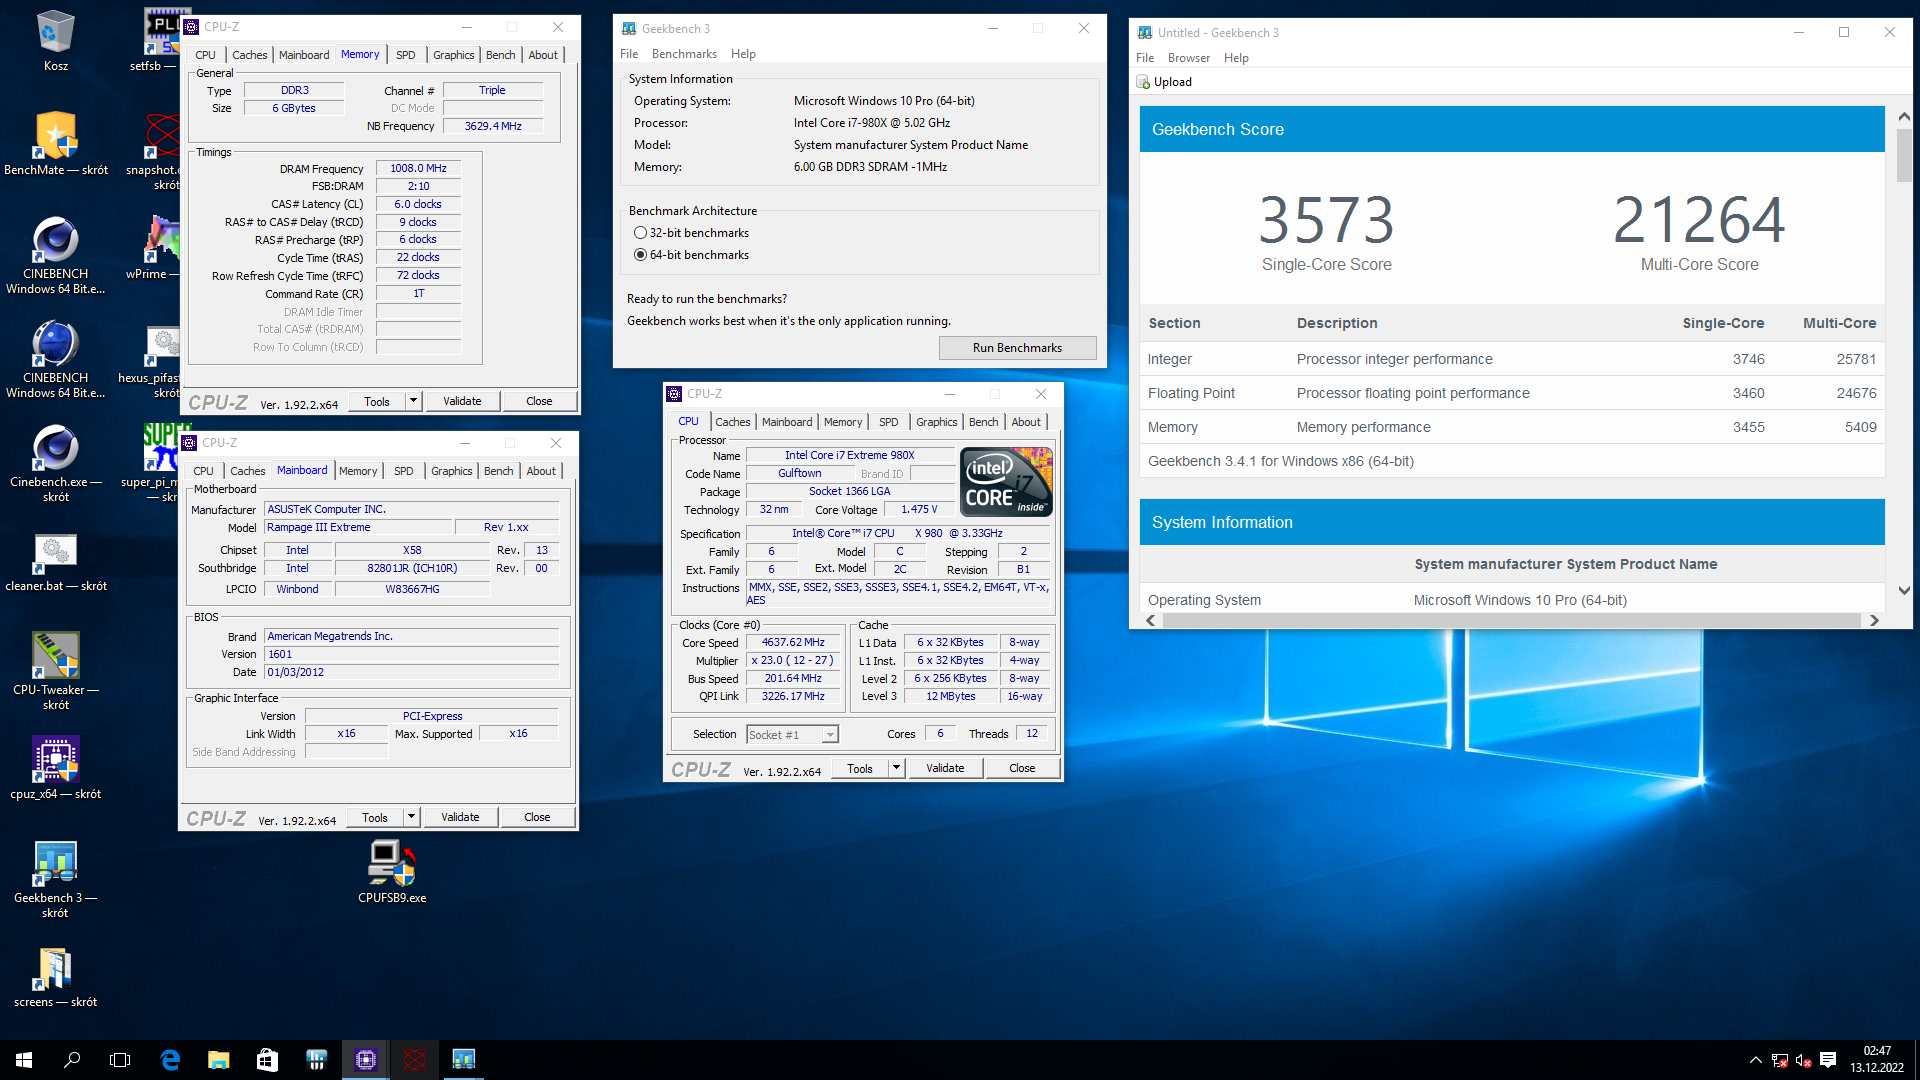1920x1080 pixels.
Task: Open the Windows Start menu
Action: pyautogui.click(x=24, y=1060)
